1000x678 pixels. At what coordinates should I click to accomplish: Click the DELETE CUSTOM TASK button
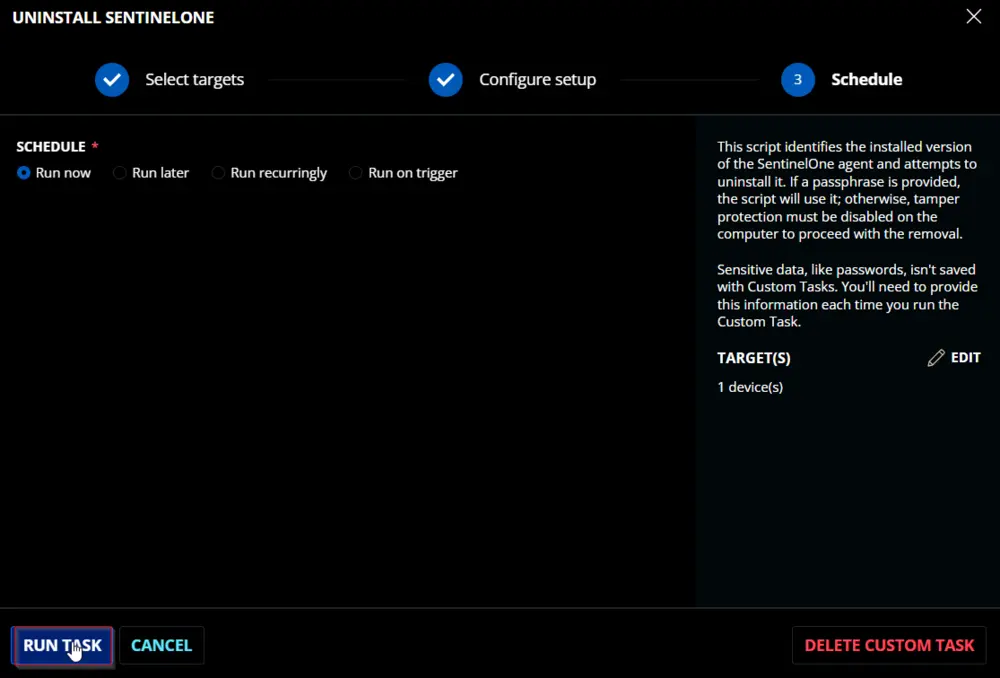point(889,645)
